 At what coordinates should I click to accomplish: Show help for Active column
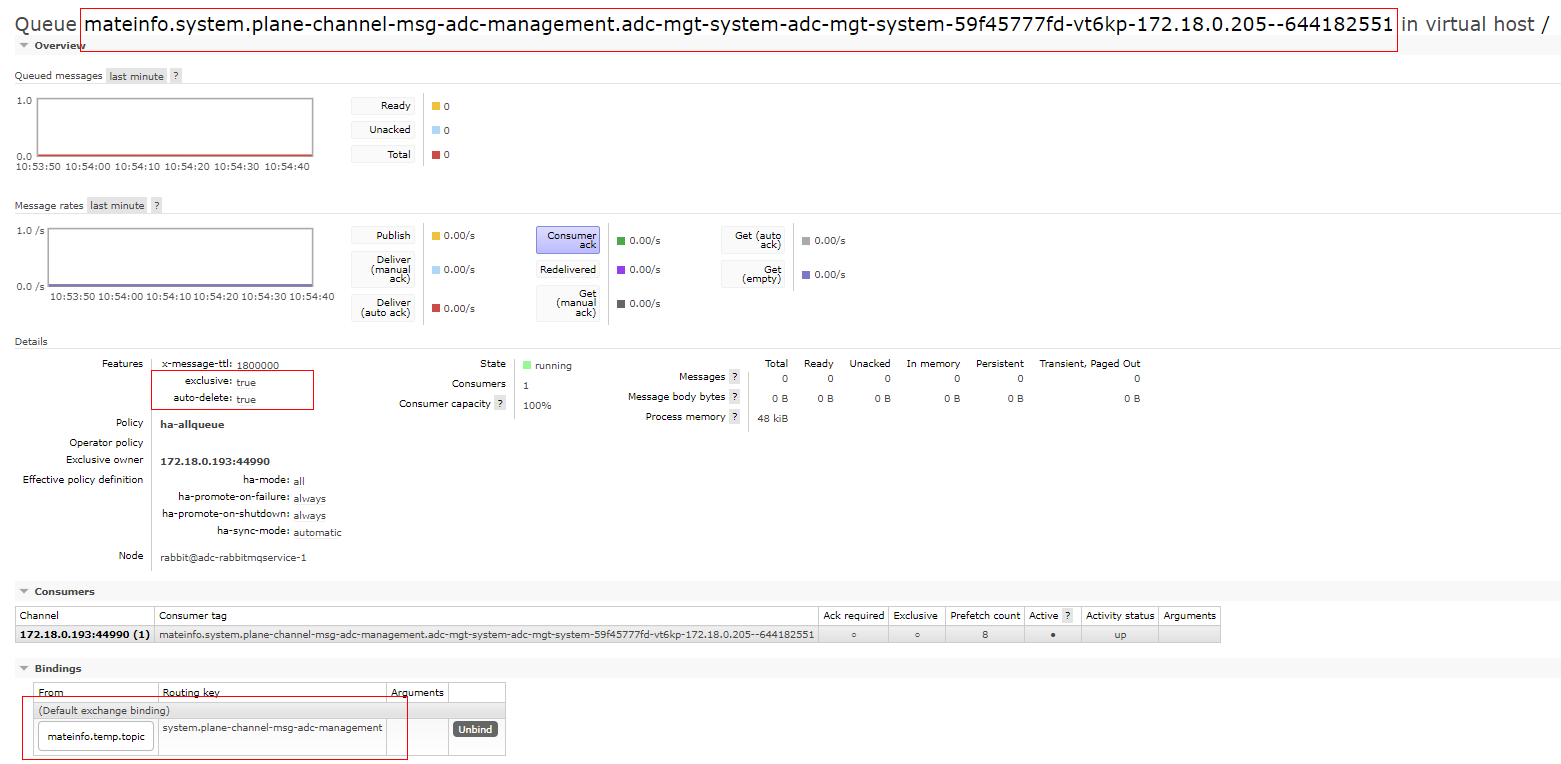(1068, 616)
